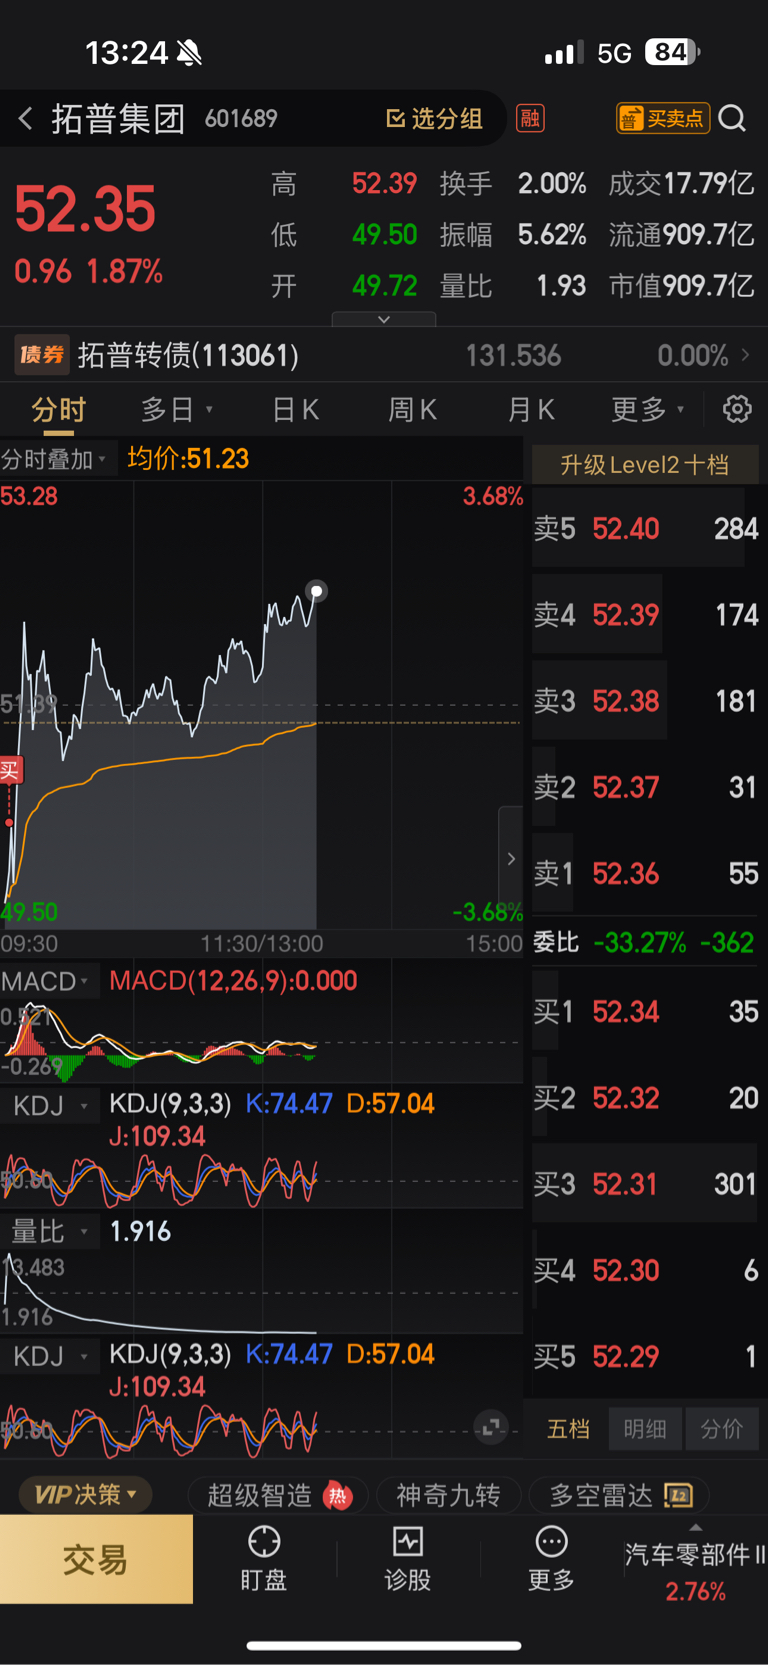Select the 五档 order book tab
This screenshot has width=768, height=1665.
(568, 1429)
